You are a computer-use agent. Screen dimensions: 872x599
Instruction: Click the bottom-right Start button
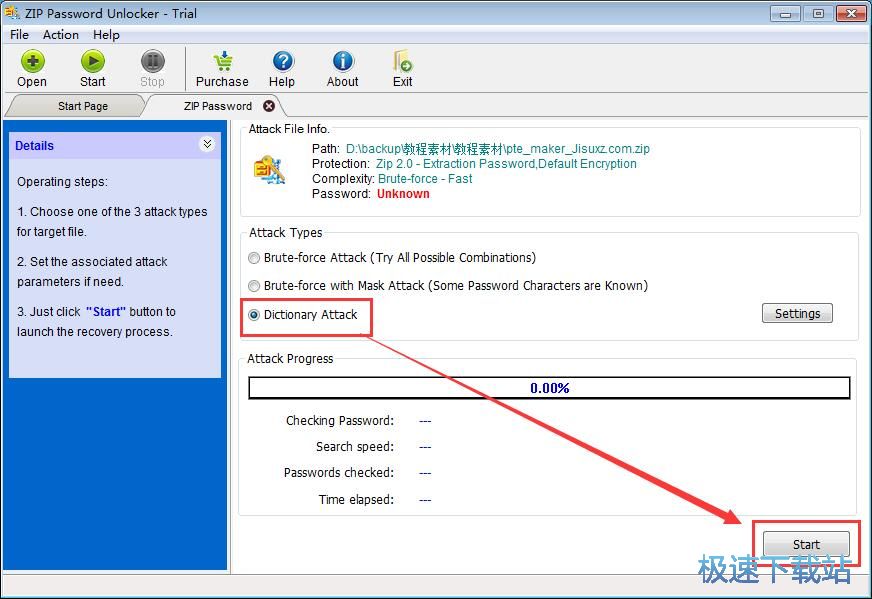[806, 544]
